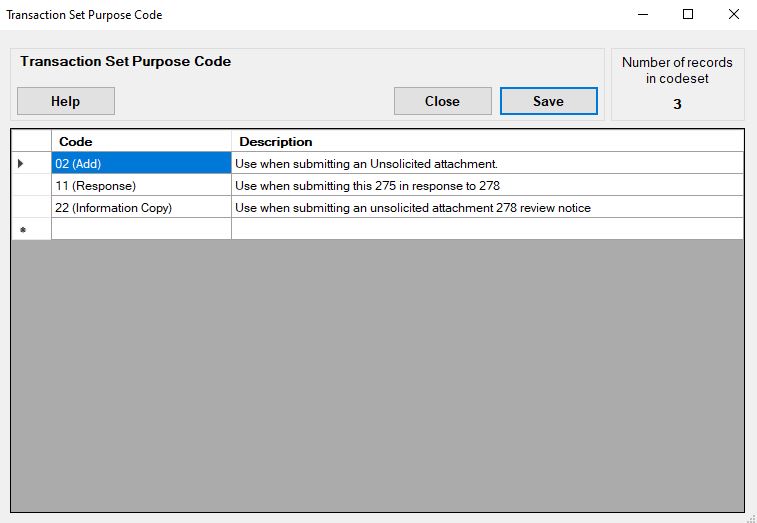The width and height of the screenshot is (757, 523).
Task: Sort by the Description column header
Action: (x=487, y=141)
